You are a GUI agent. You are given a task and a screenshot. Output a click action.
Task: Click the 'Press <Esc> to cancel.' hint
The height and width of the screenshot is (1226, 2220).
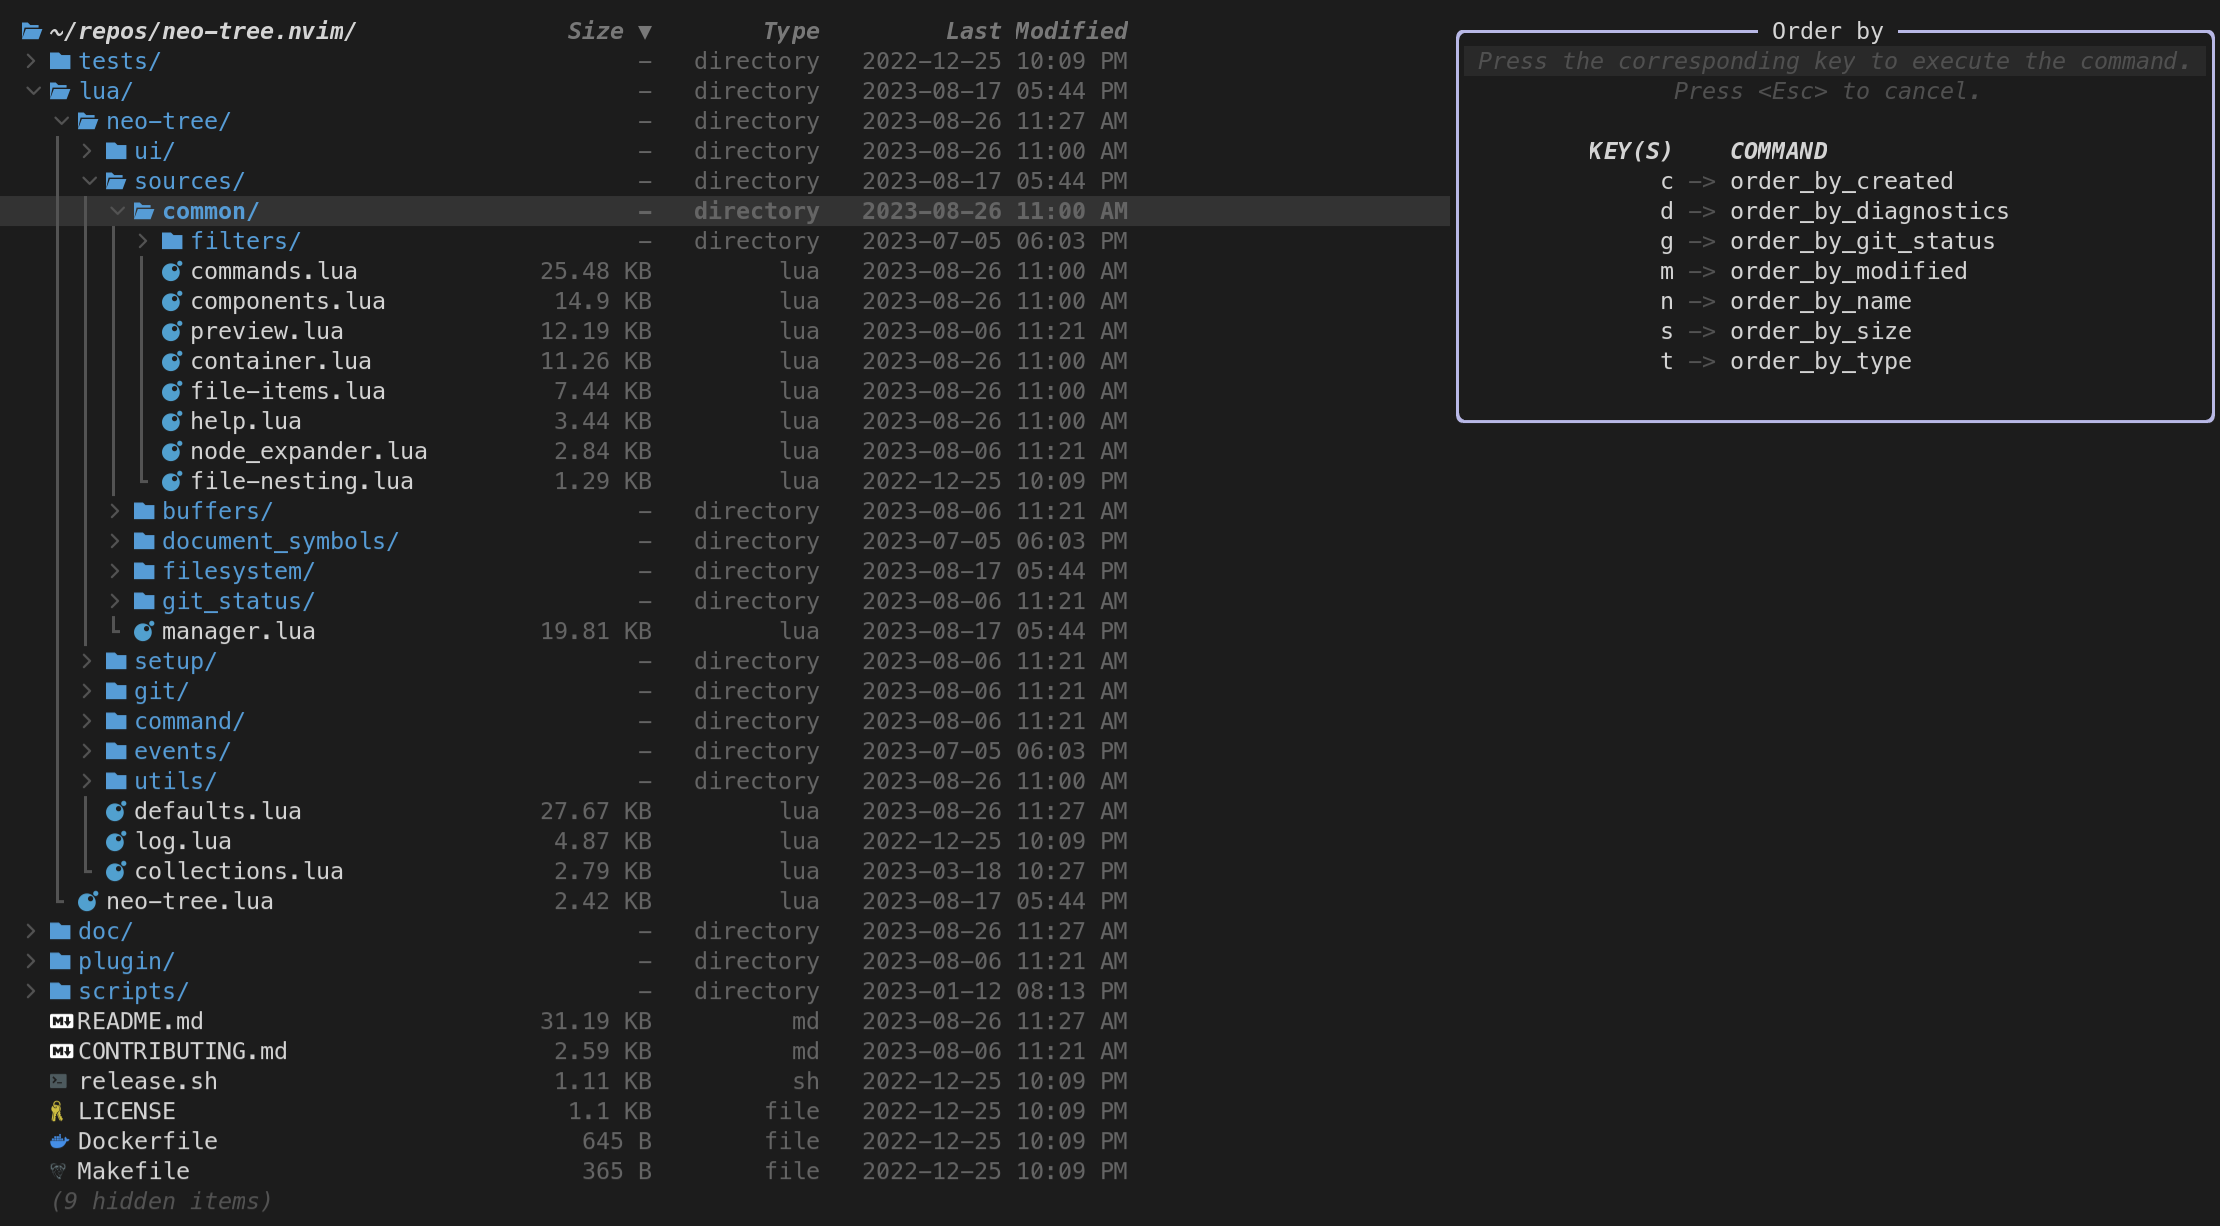[1826, 91]
